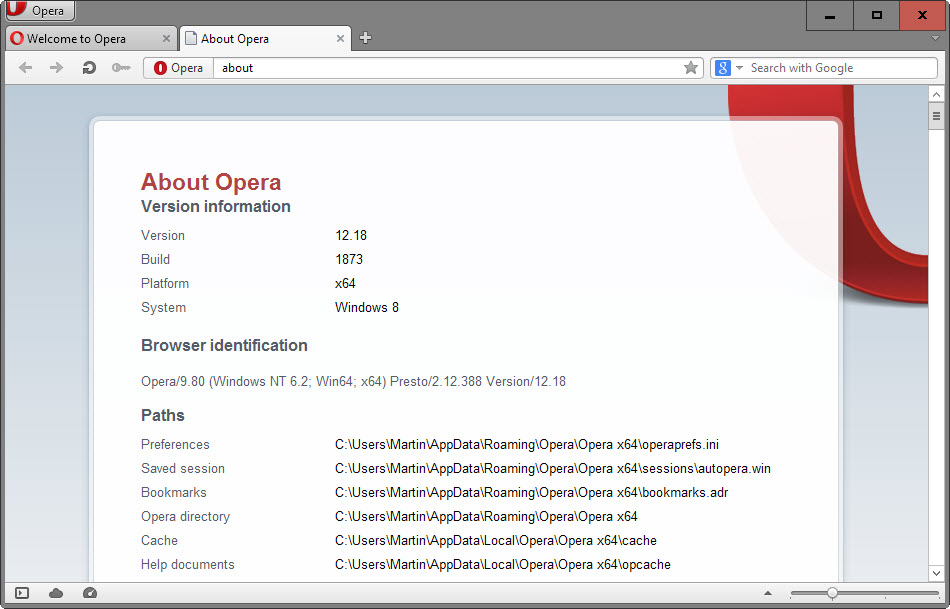Click the Opera site badge in address bar
This screenshot has height=609, width=950.
[x=178, y=68]
